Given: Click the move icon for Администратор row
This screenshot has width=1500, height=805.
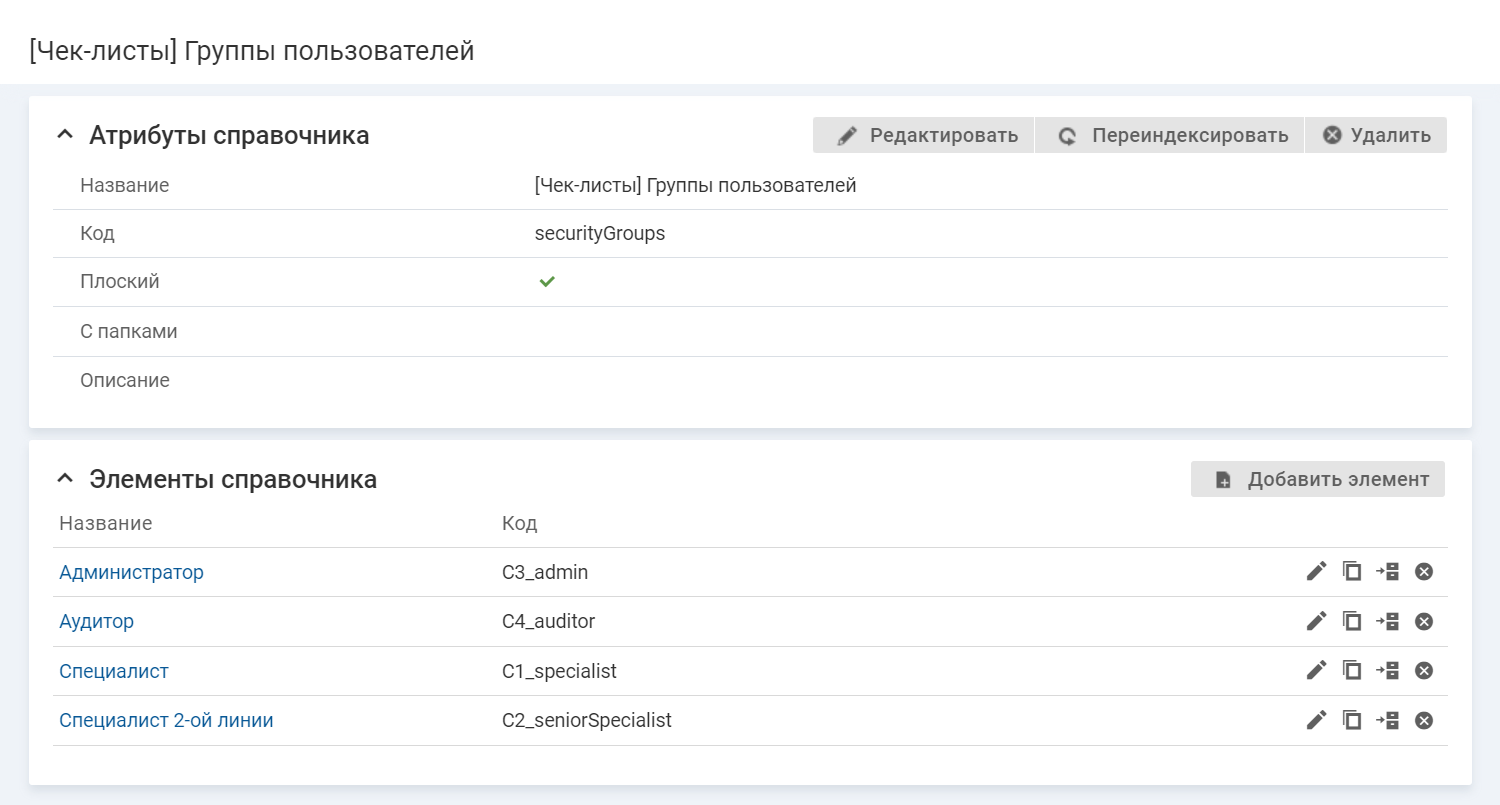Looking at the screenshot, I should (1387, 572).
